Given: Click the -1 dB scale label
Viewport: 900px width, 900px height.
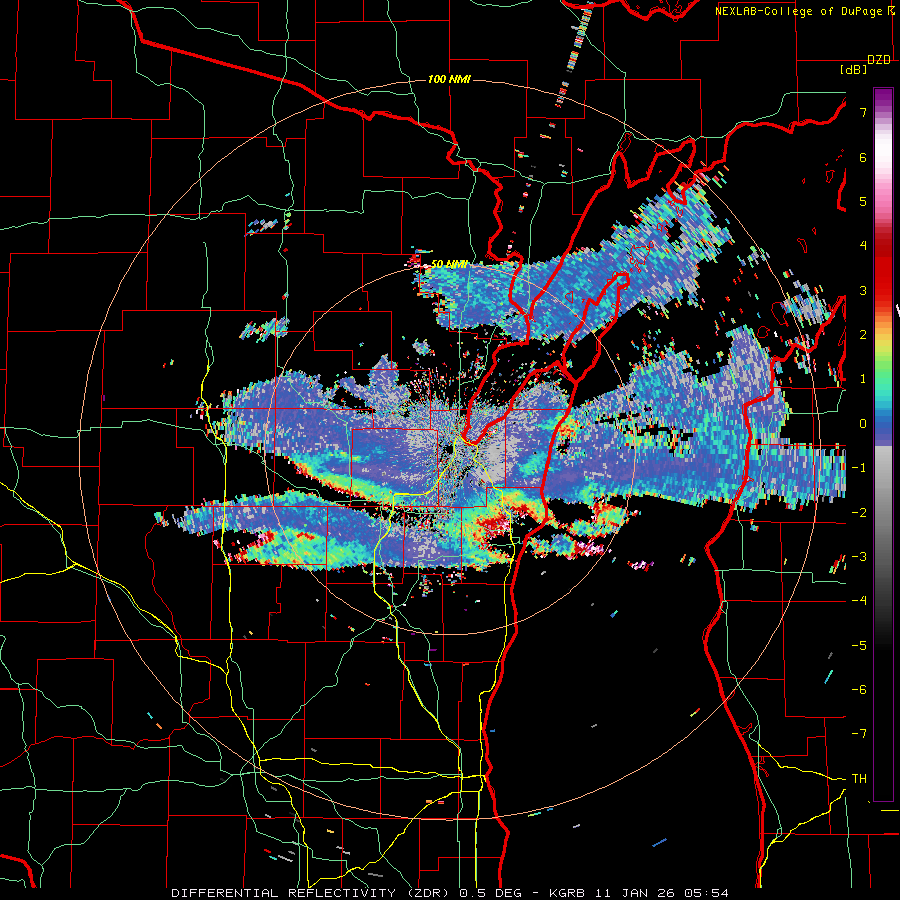Looking at the screenshot, I should click(x=859, y=468).
